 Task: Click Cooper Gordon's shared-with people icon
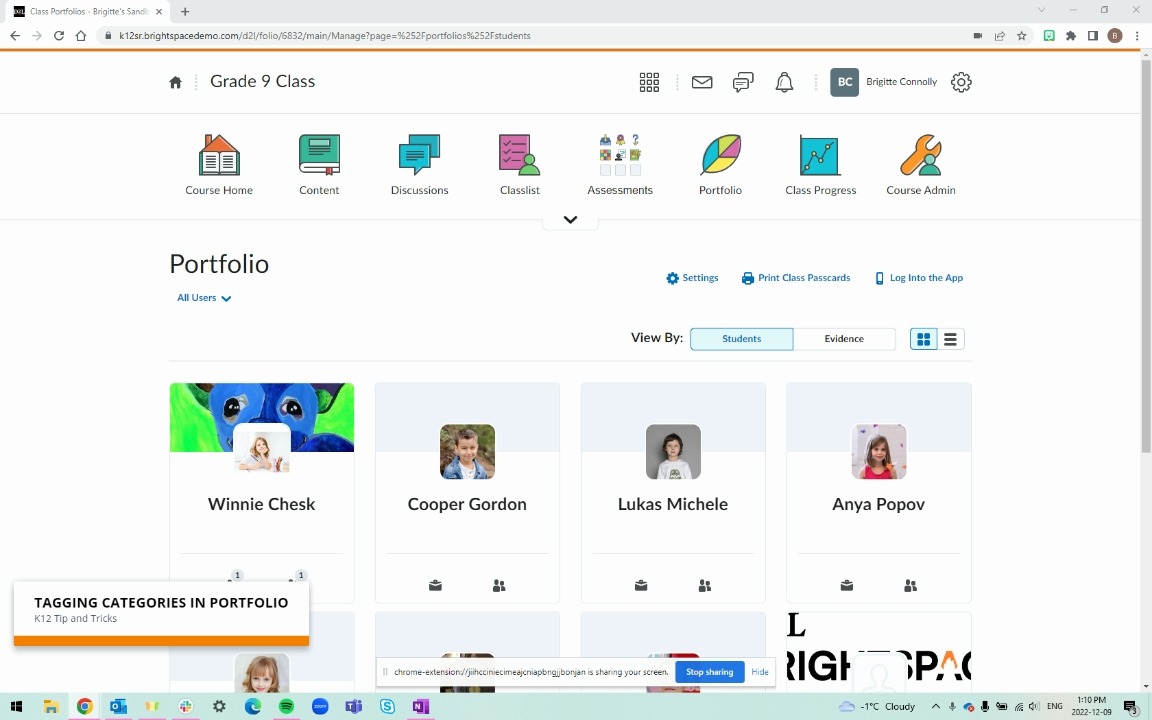(x=499, y=586)
